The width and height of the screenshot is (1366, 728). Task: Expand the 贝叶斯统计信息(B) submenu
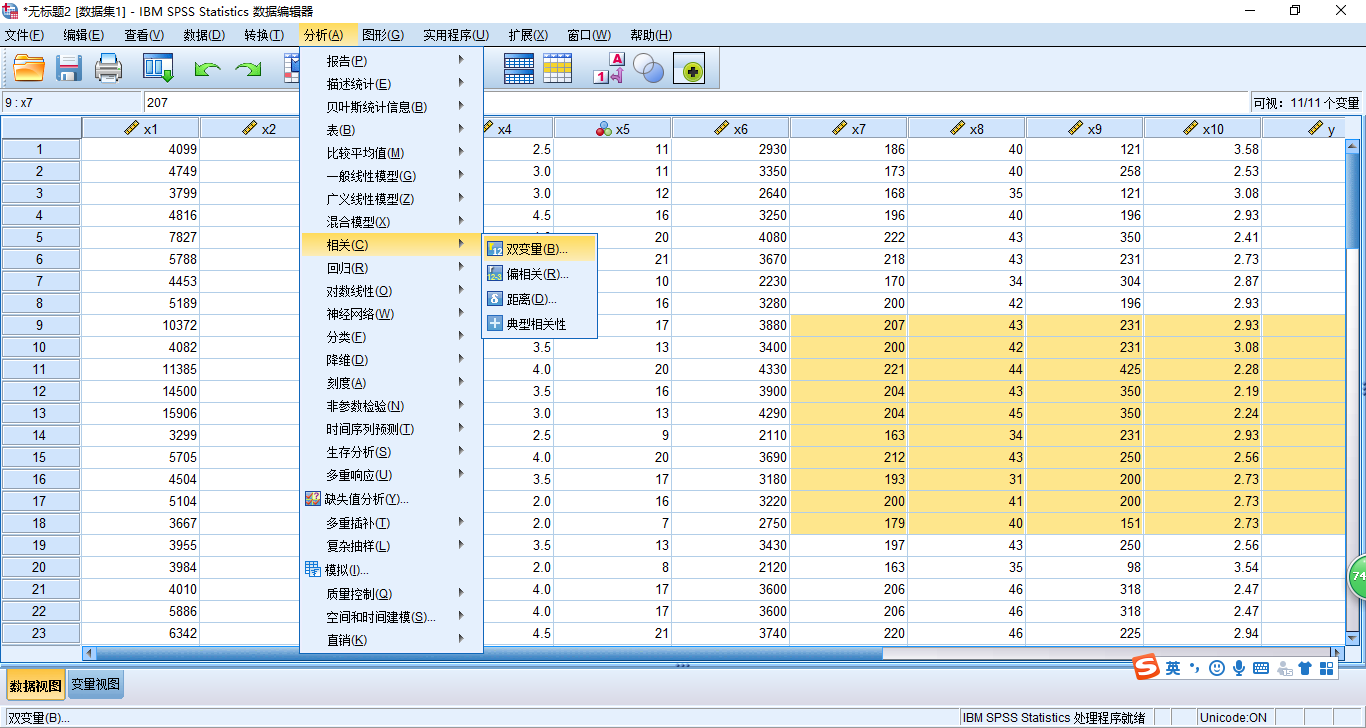391,106
